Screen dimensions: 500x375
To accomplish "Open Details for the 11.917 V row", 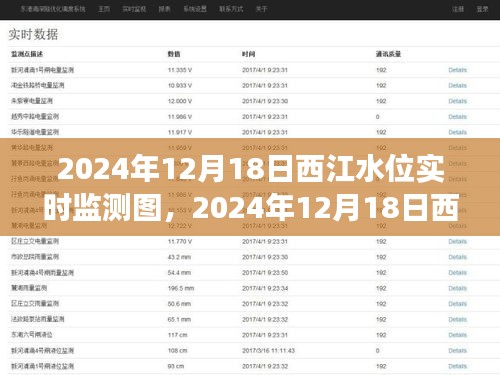I will click(457, 132).
